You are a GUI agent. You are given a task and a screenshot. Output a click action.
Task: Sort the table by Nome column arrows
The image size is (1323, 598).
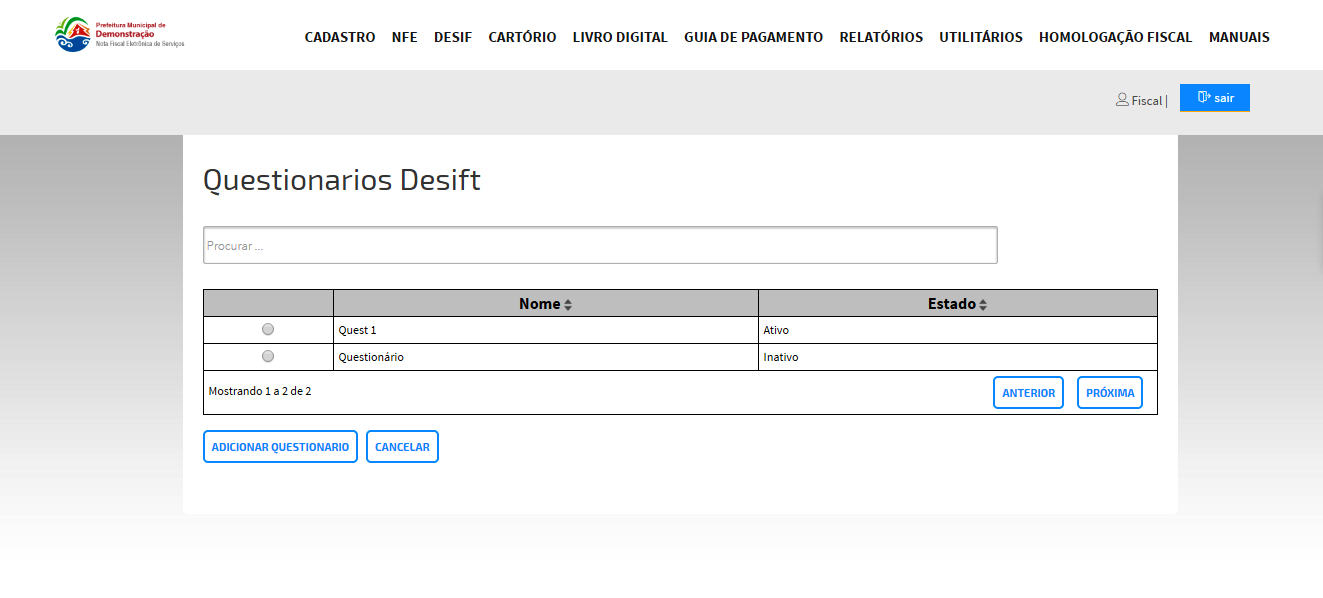568,304
